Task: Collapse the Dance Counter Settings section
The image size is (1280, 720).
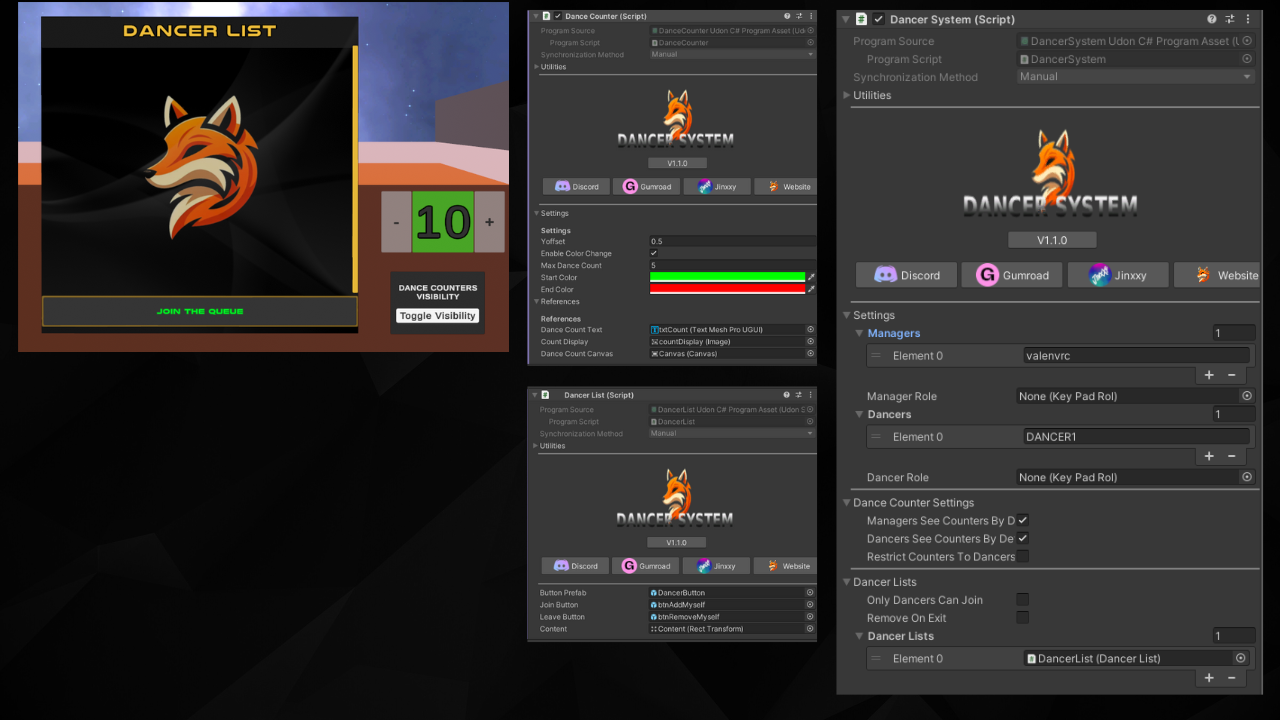Action: point(847,503)
